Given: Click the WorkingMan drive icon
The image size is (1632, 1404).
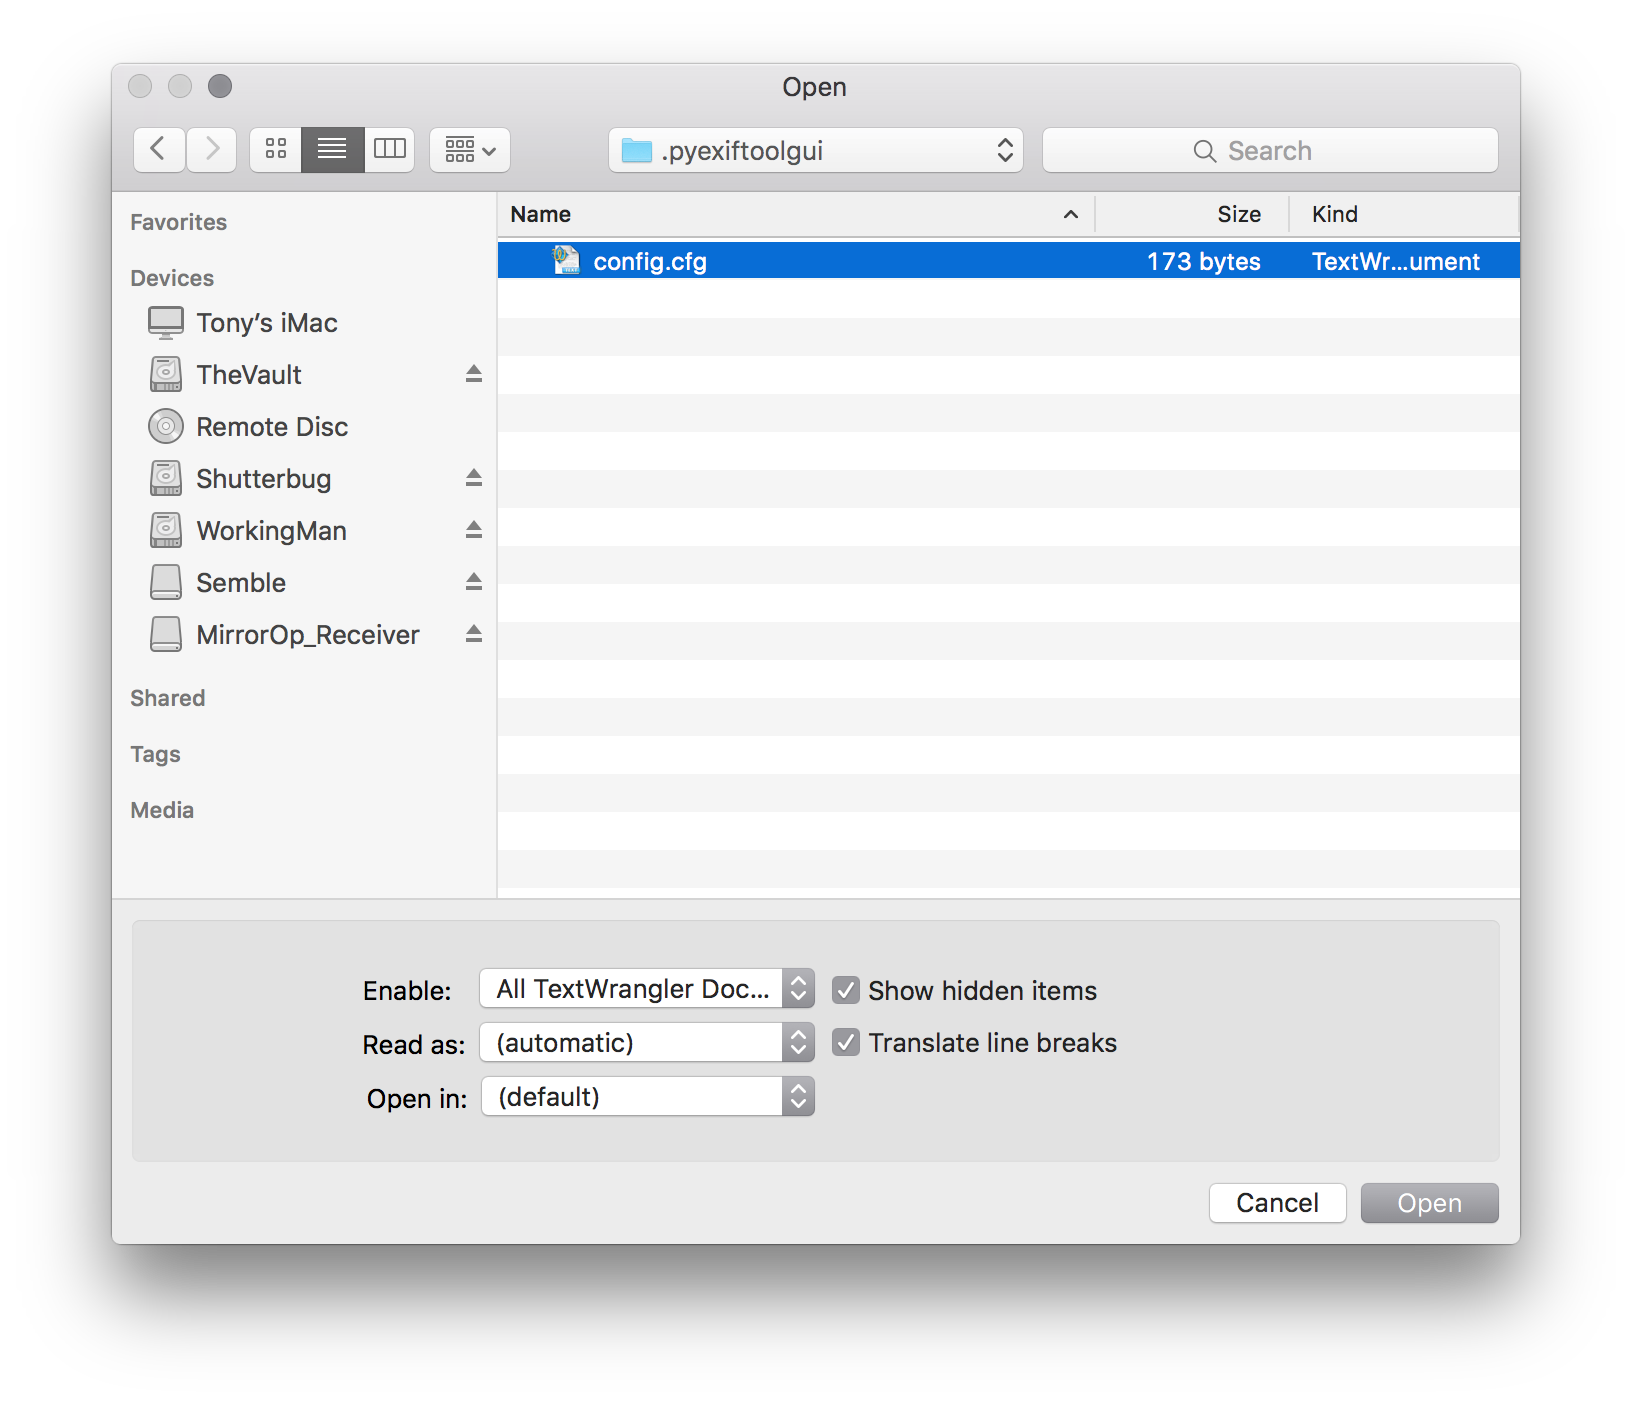Looking at the screenshot, I should click(x=166, y=531).
